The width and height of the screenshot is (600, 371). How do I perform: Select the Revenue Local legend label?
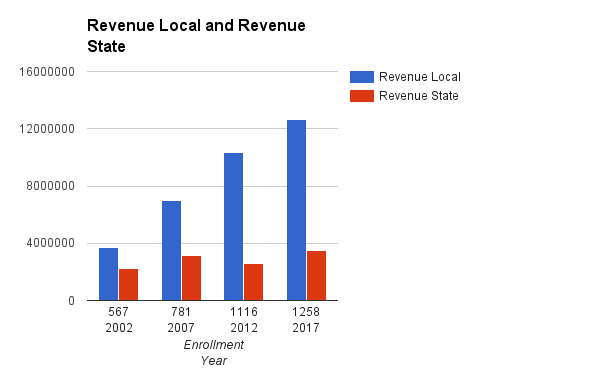[420, 77]
